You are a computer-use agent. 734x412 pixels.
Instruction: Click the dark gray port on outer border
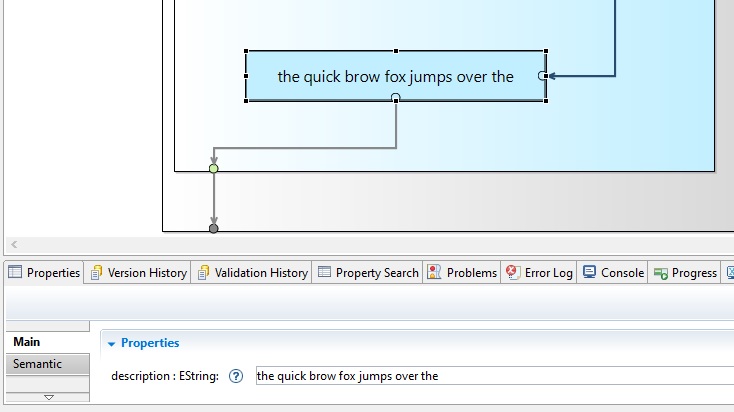click(x=213, y=228)
